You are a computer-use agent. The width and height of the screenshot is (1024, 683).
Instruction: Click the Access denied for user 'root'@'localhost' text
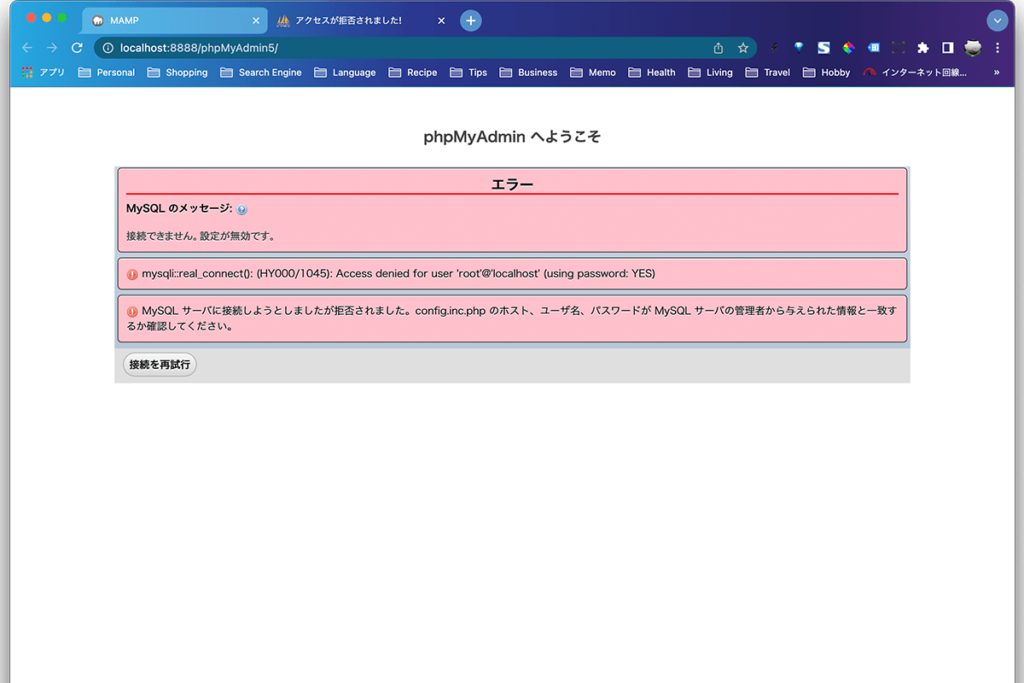point(438,274)
